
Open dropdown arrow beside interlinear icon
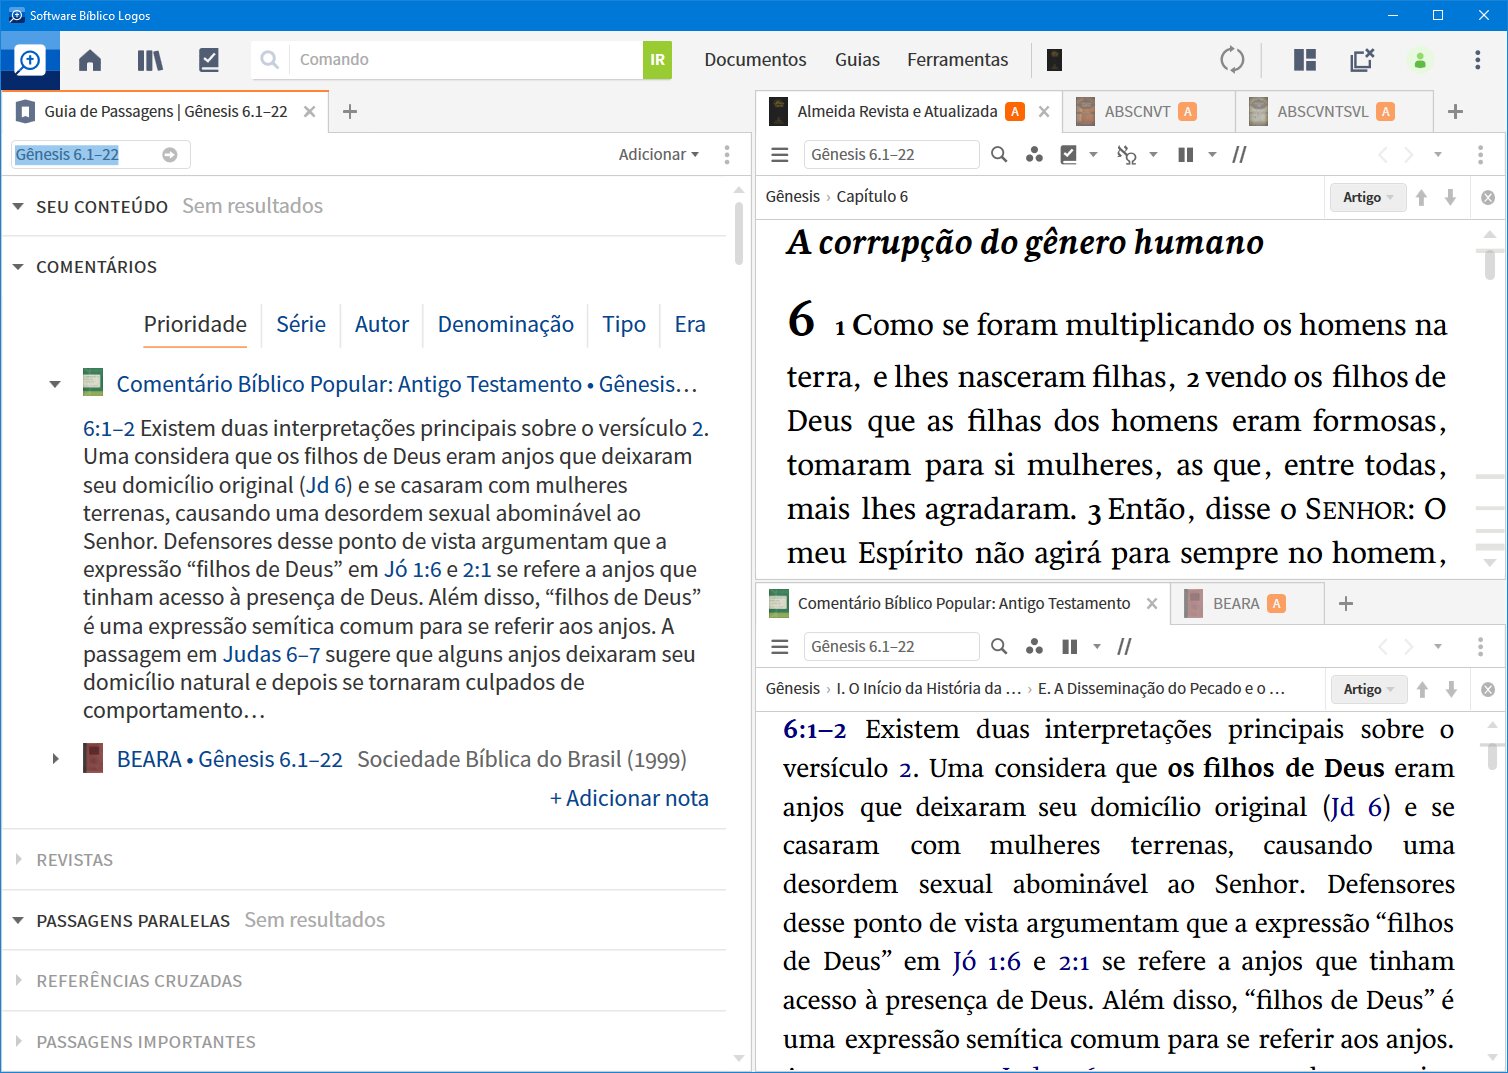[x=1153, y=155]
